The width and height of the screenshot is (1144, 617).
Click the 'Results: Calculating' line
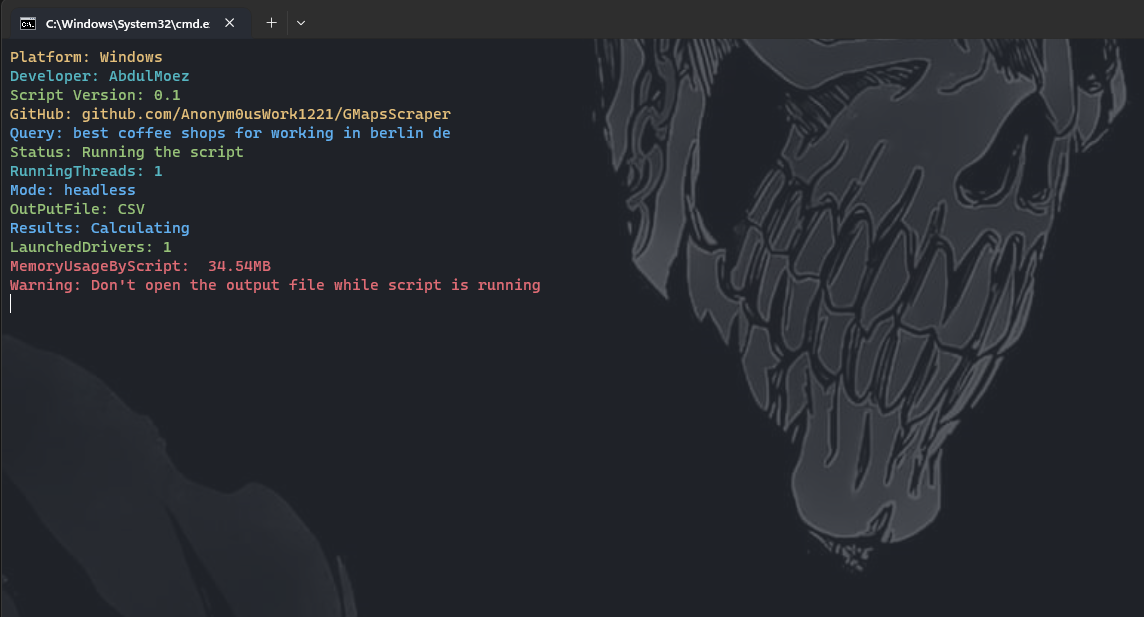(99, 228)
